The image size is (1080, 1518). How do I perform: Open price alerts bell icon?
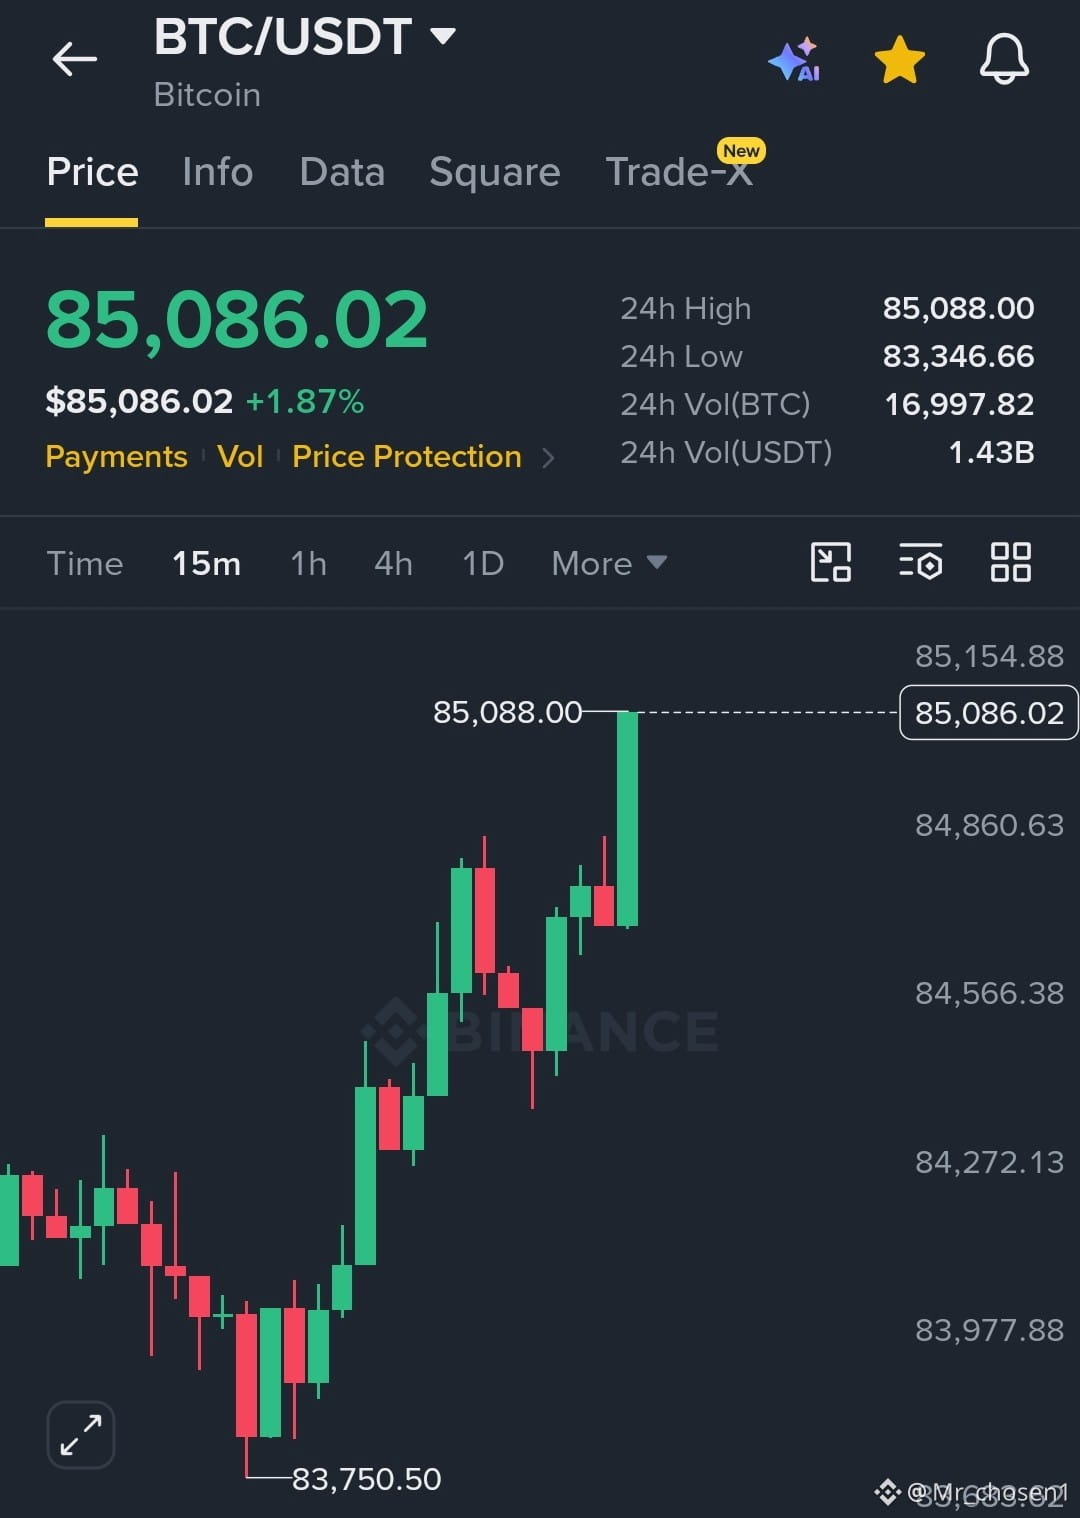pyautogui.click(x=1004, y=59)
